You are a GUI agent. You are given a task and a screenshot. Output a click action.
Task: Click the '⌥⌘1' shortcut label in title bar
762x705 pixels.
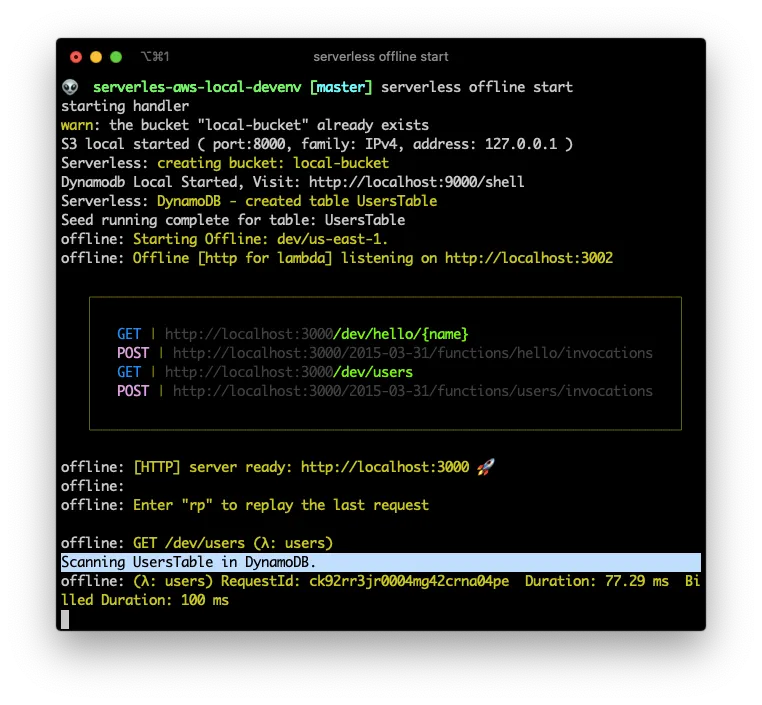155,57
